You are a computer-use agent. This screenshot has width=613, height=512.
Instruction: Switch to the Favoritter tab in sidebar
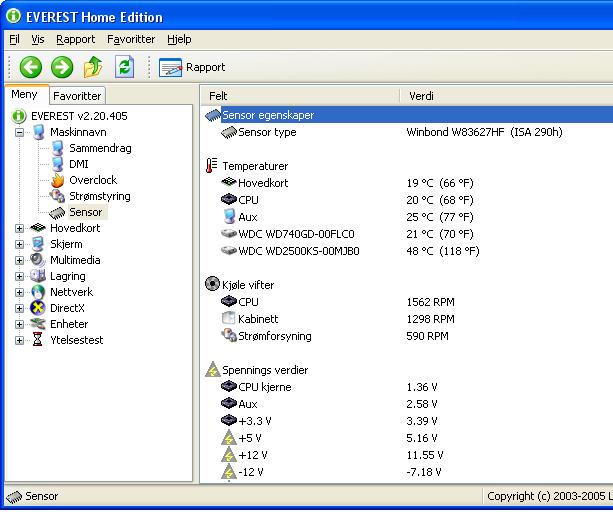pos(77,96)
